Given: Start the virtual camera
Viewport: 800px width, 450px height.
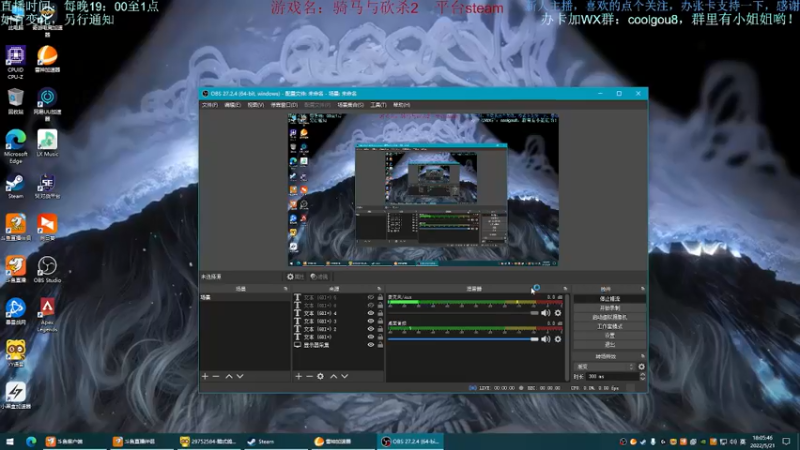Looking at the screenshot, I should (610, 317).
